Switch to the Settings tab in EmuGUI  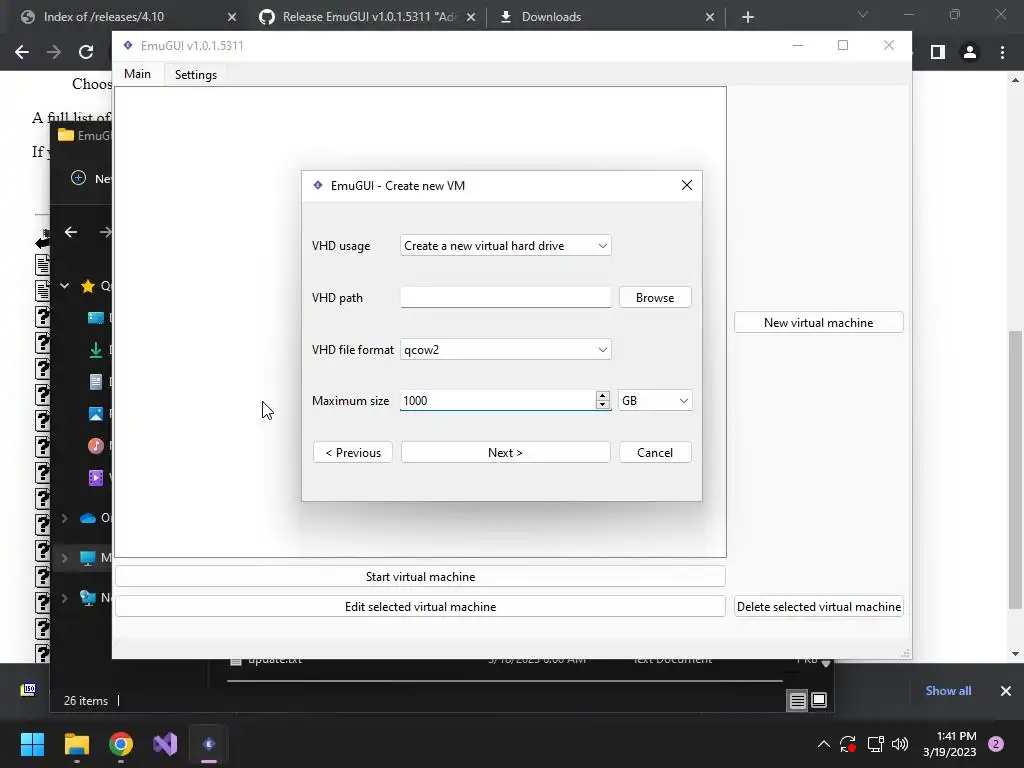[195, 74]
